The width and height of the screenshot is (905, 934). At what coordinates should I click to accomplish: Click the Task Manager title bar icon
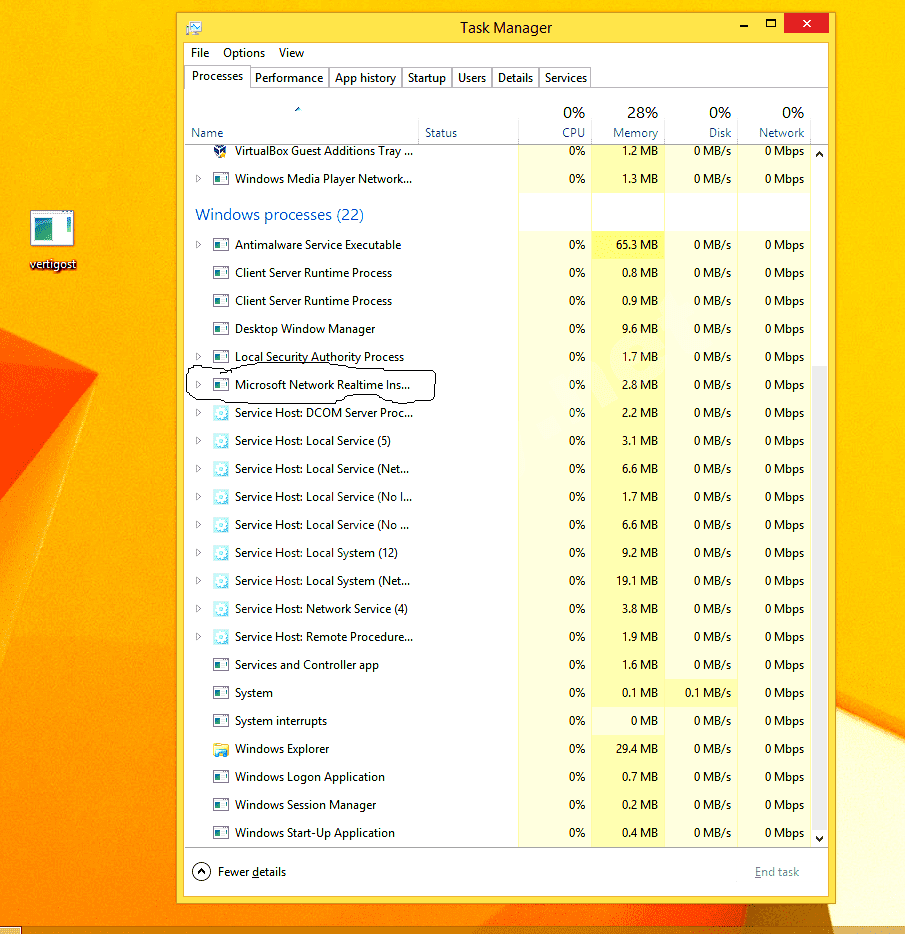pos(194,28)
